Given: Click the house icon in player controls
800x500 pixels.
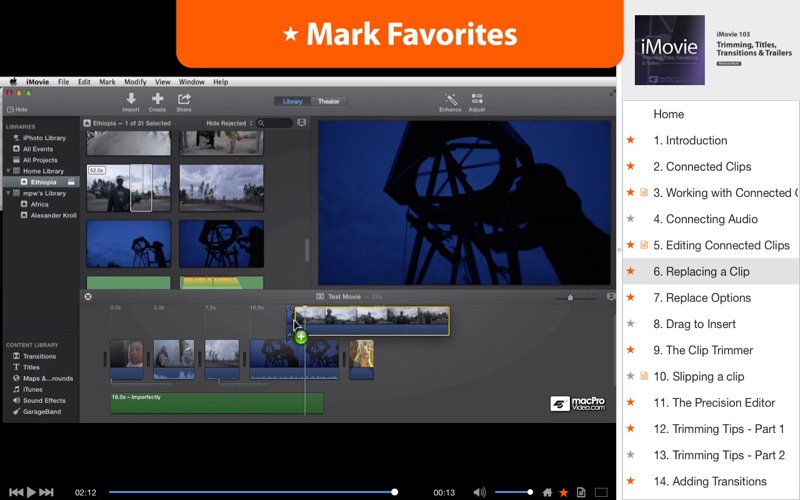Looking at the screenshot, I should [x=547, y=492].
